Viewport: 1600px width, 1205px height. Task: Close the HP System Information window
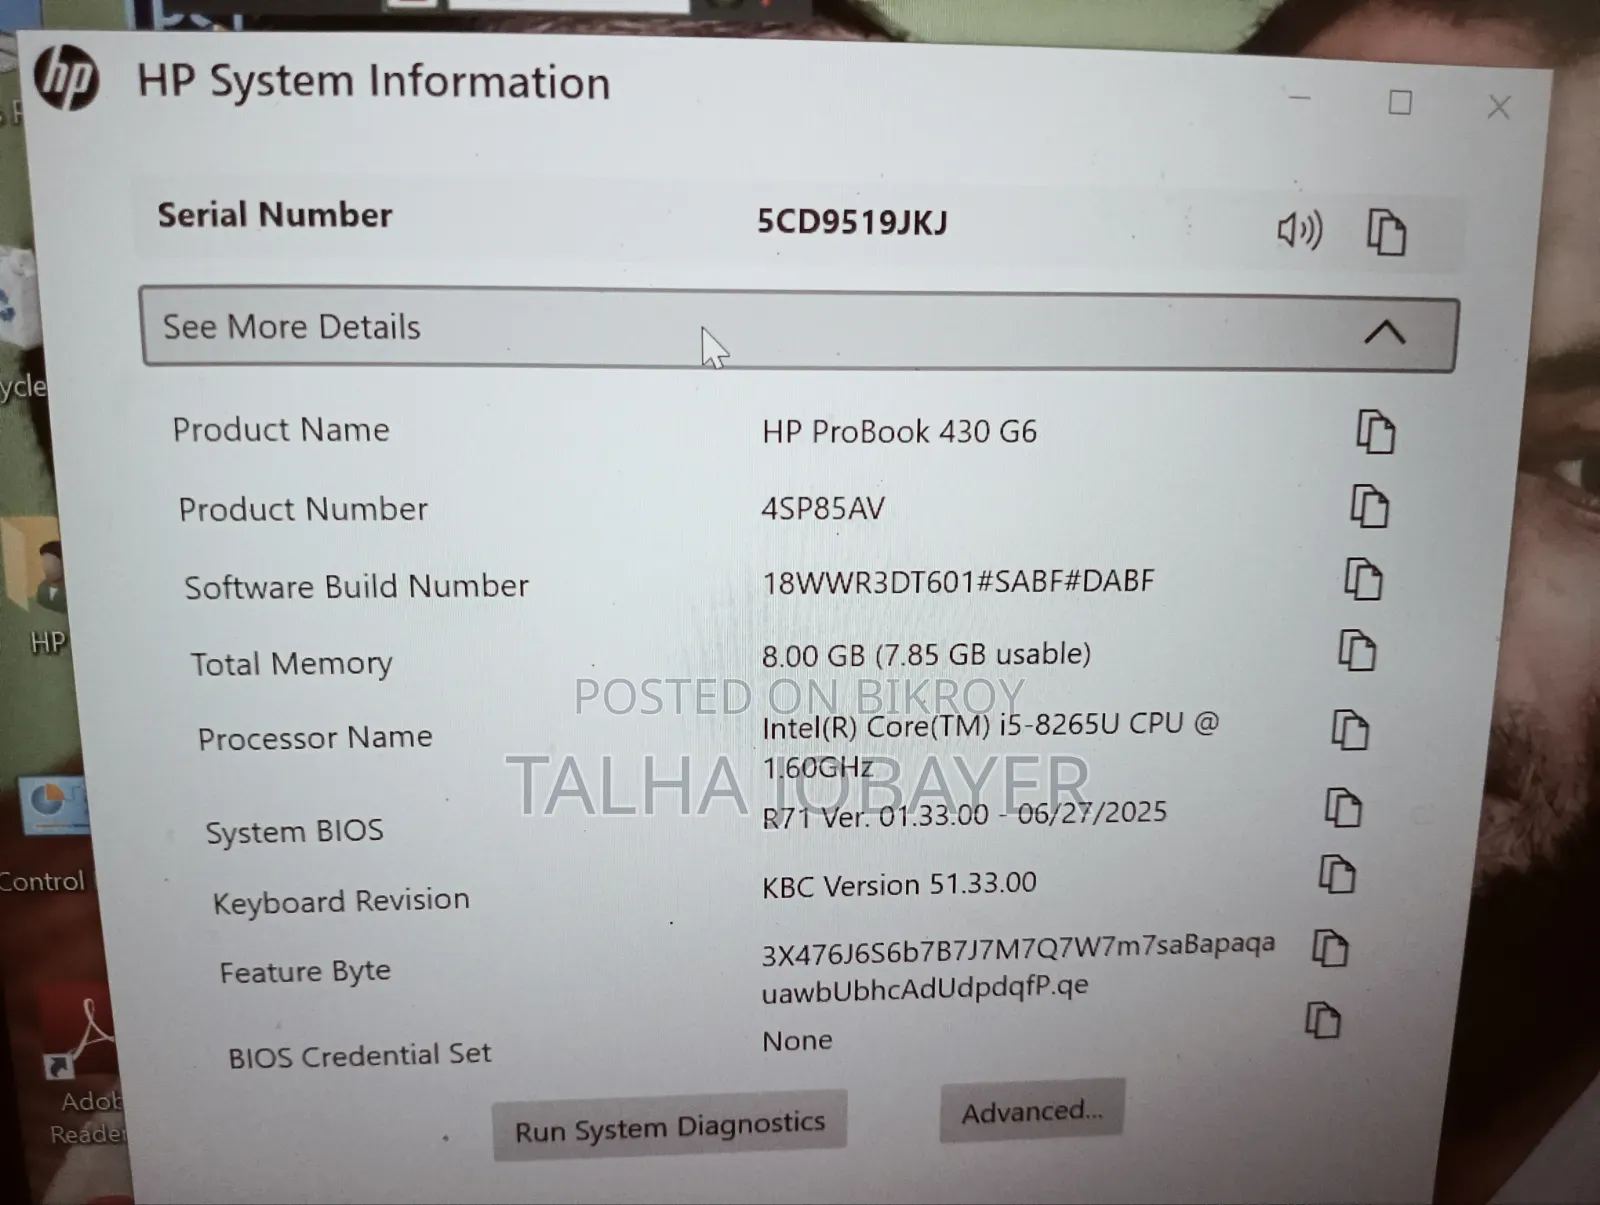pyautogui.click(x=1498, y=107)
